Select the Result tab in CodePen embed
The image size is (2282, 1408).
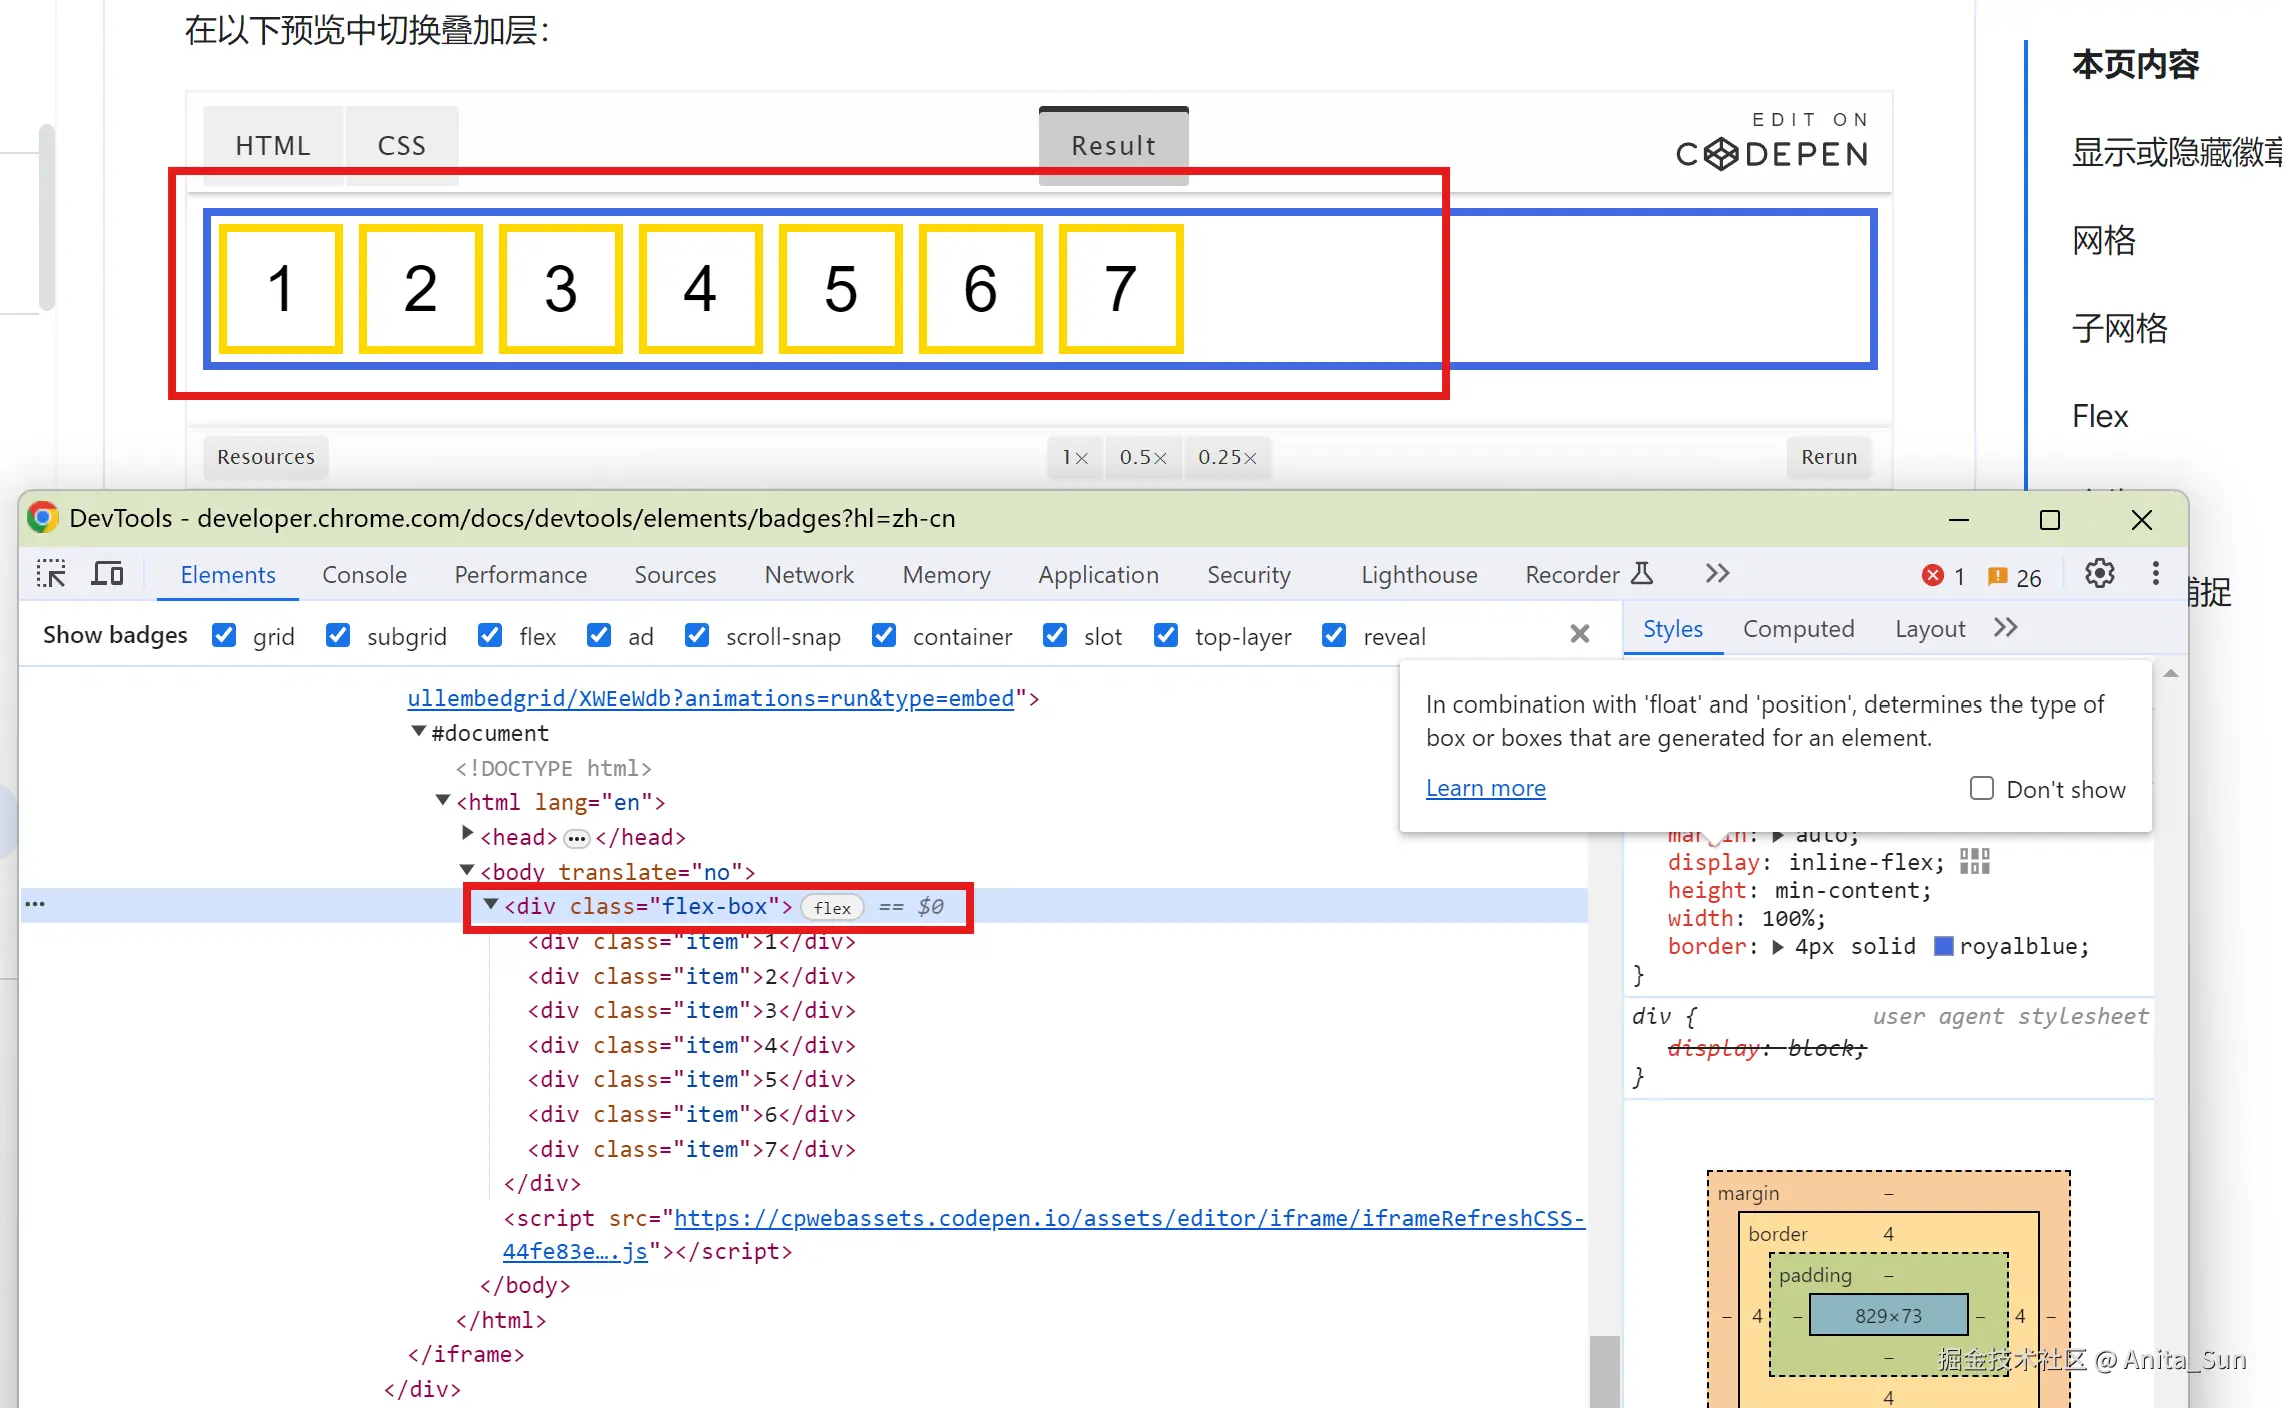1114,146
